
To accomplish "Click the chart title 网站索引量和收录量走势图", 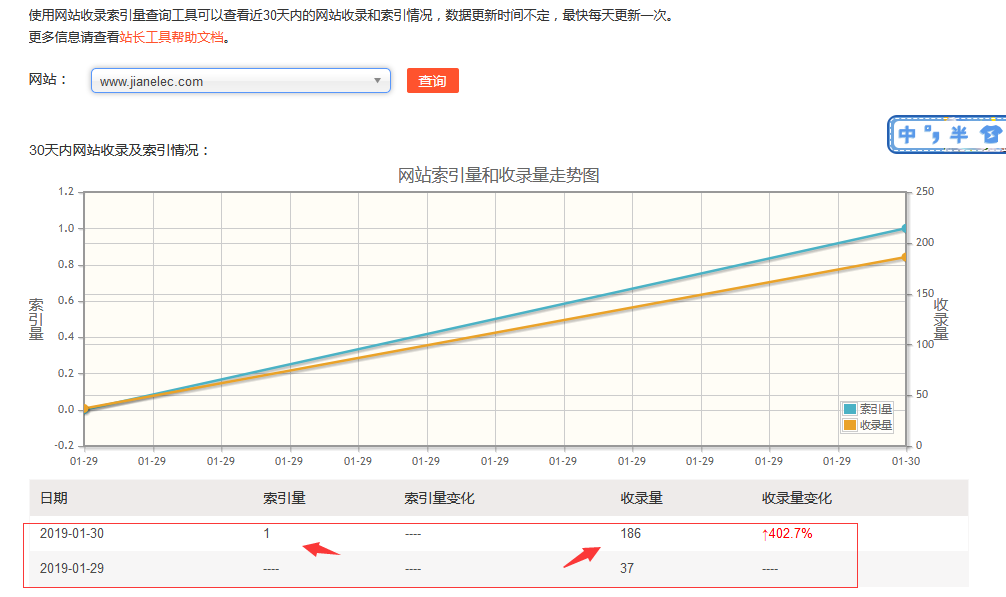I will pyautogui.click(x=498, y=176).
